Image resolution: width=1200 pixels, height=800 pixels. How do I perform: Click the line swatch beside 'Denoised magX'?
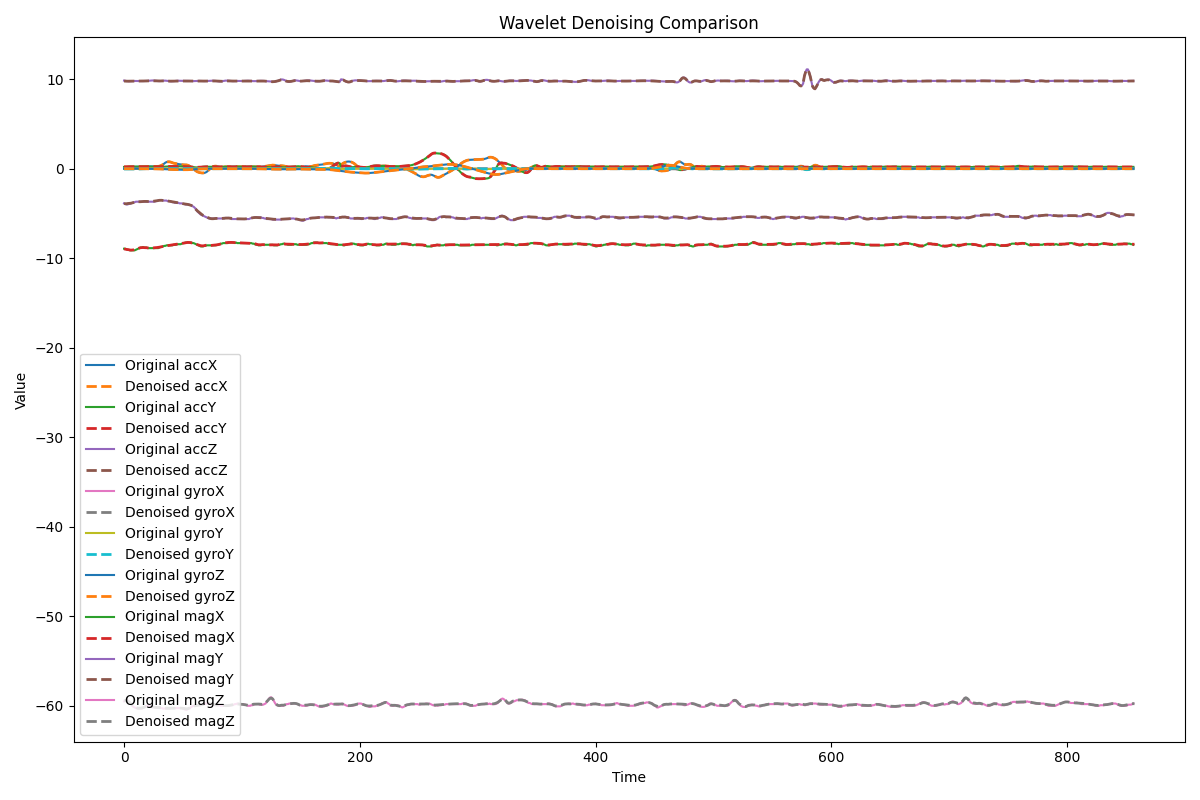100,638
